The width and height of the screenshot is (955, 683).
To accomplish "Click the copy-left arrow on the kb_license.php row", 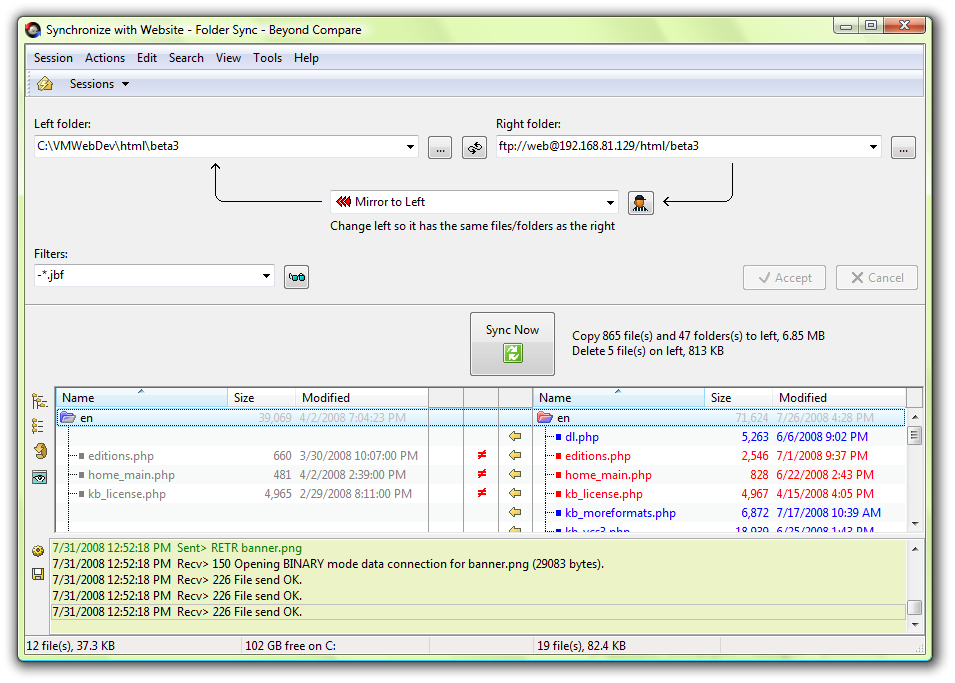I will point(515,493).
